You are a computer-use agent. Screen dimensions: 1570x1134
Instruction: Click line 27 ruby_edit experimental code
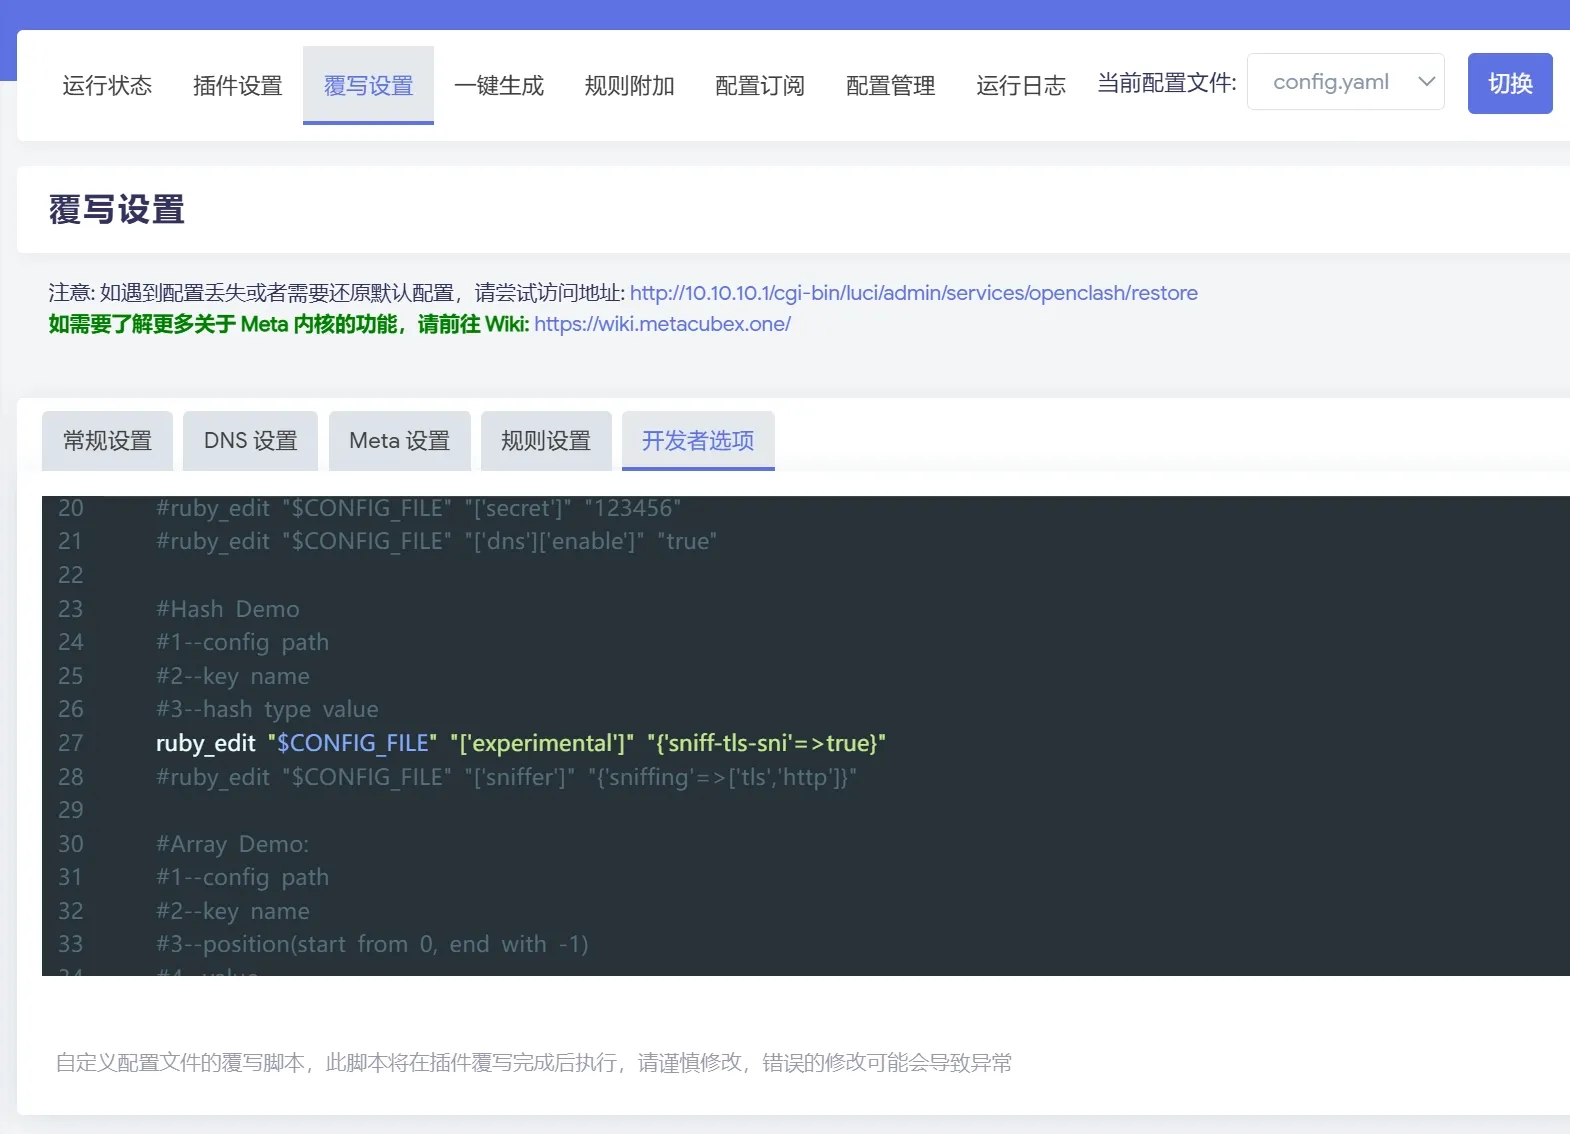(x=520, y=743)
